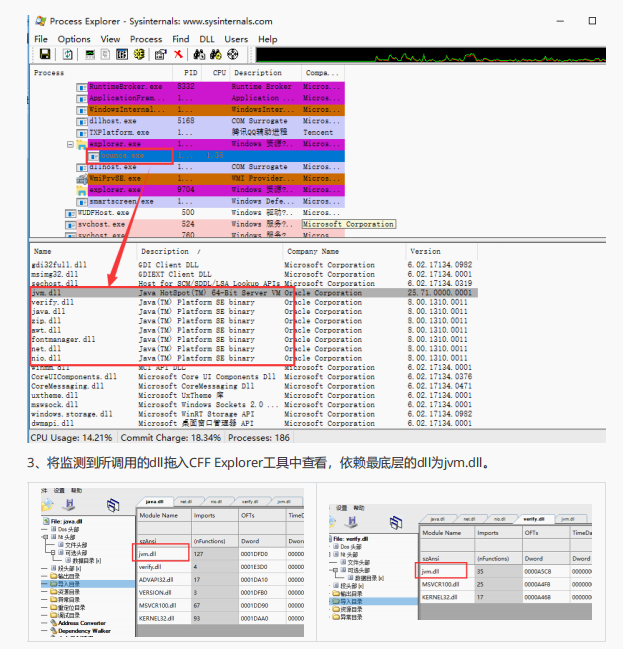Select ADVAPI32.dll row in java.dll imports
The height and width of the screenshot is (649, 623).
click(x=220, y=580)
